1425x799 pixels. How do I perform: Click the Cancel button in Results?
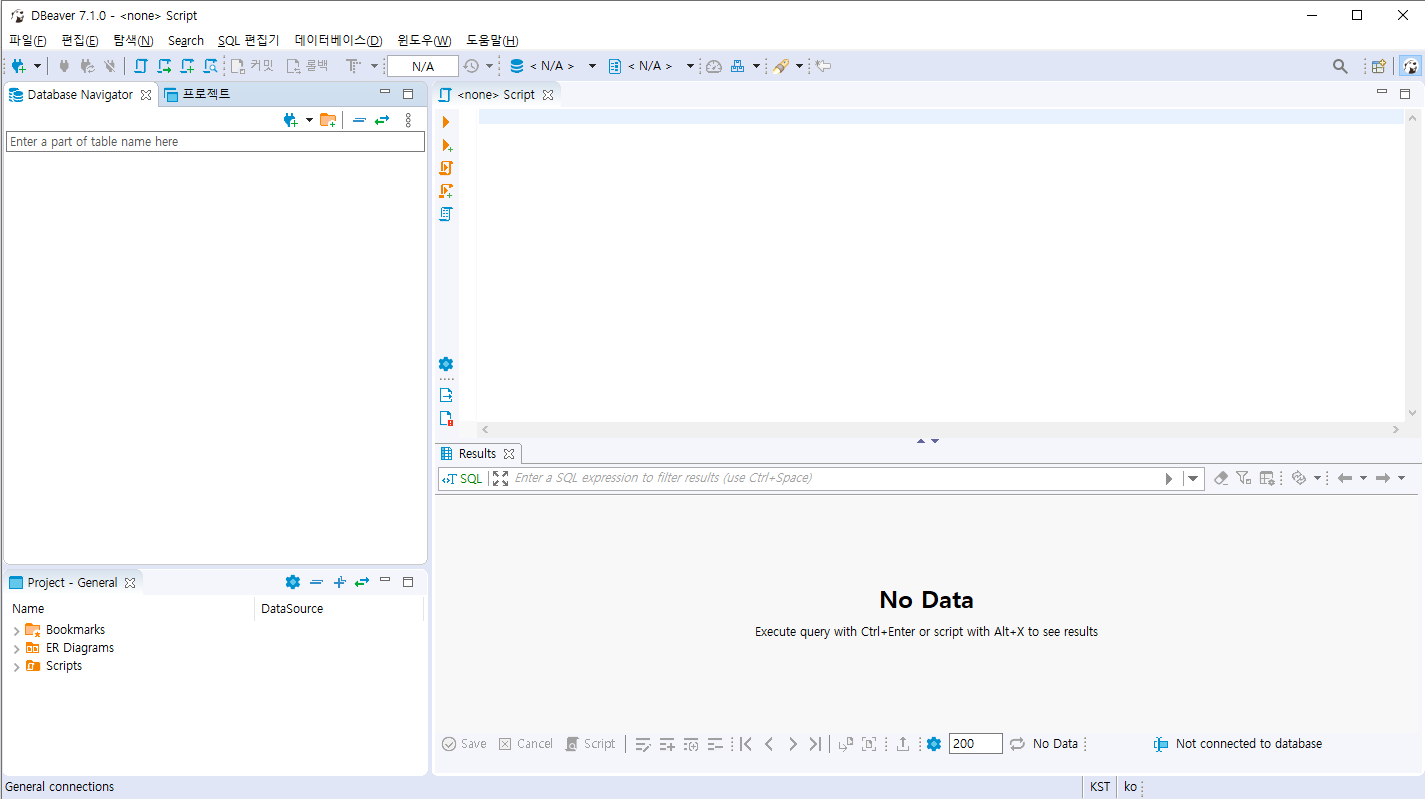point(526,744)
